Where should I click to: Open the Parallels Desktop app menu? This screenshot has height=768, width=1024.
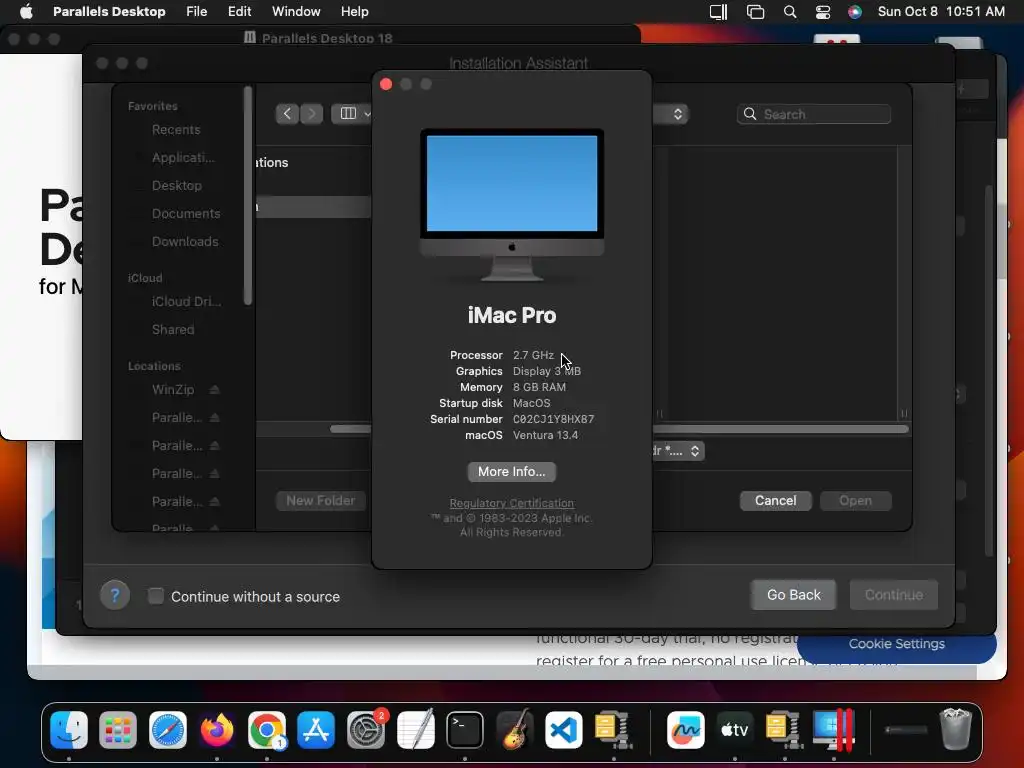[109, 11]
